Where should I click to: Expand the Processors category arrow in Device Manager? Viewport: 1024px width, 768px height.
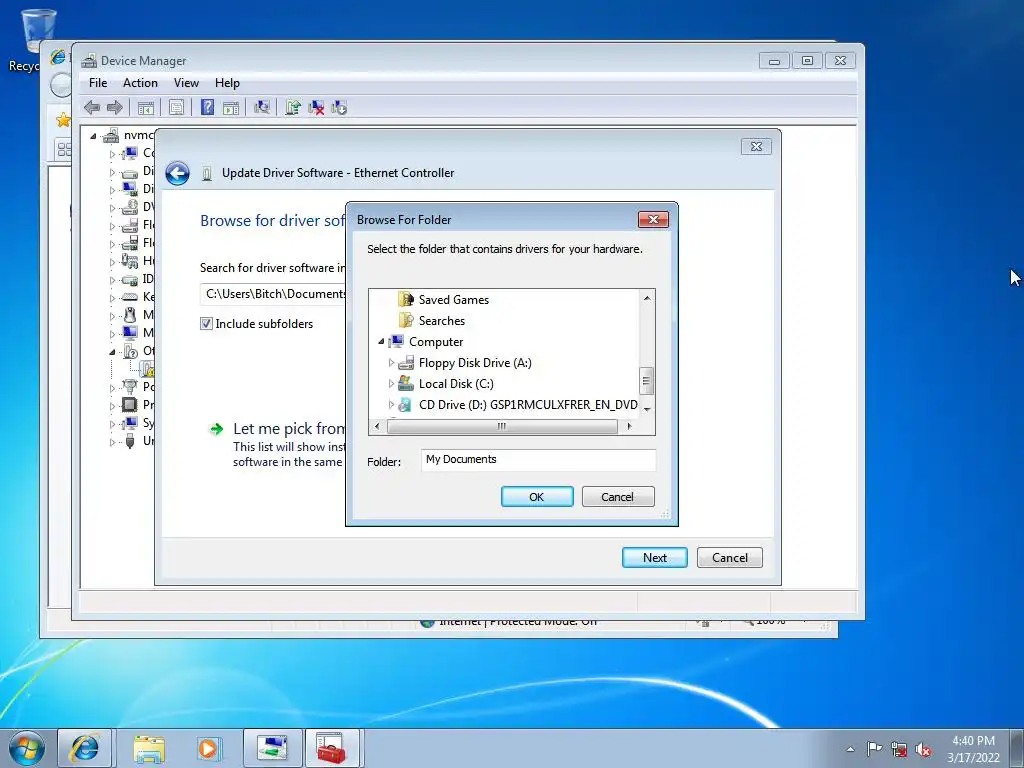tap(112, 406)
